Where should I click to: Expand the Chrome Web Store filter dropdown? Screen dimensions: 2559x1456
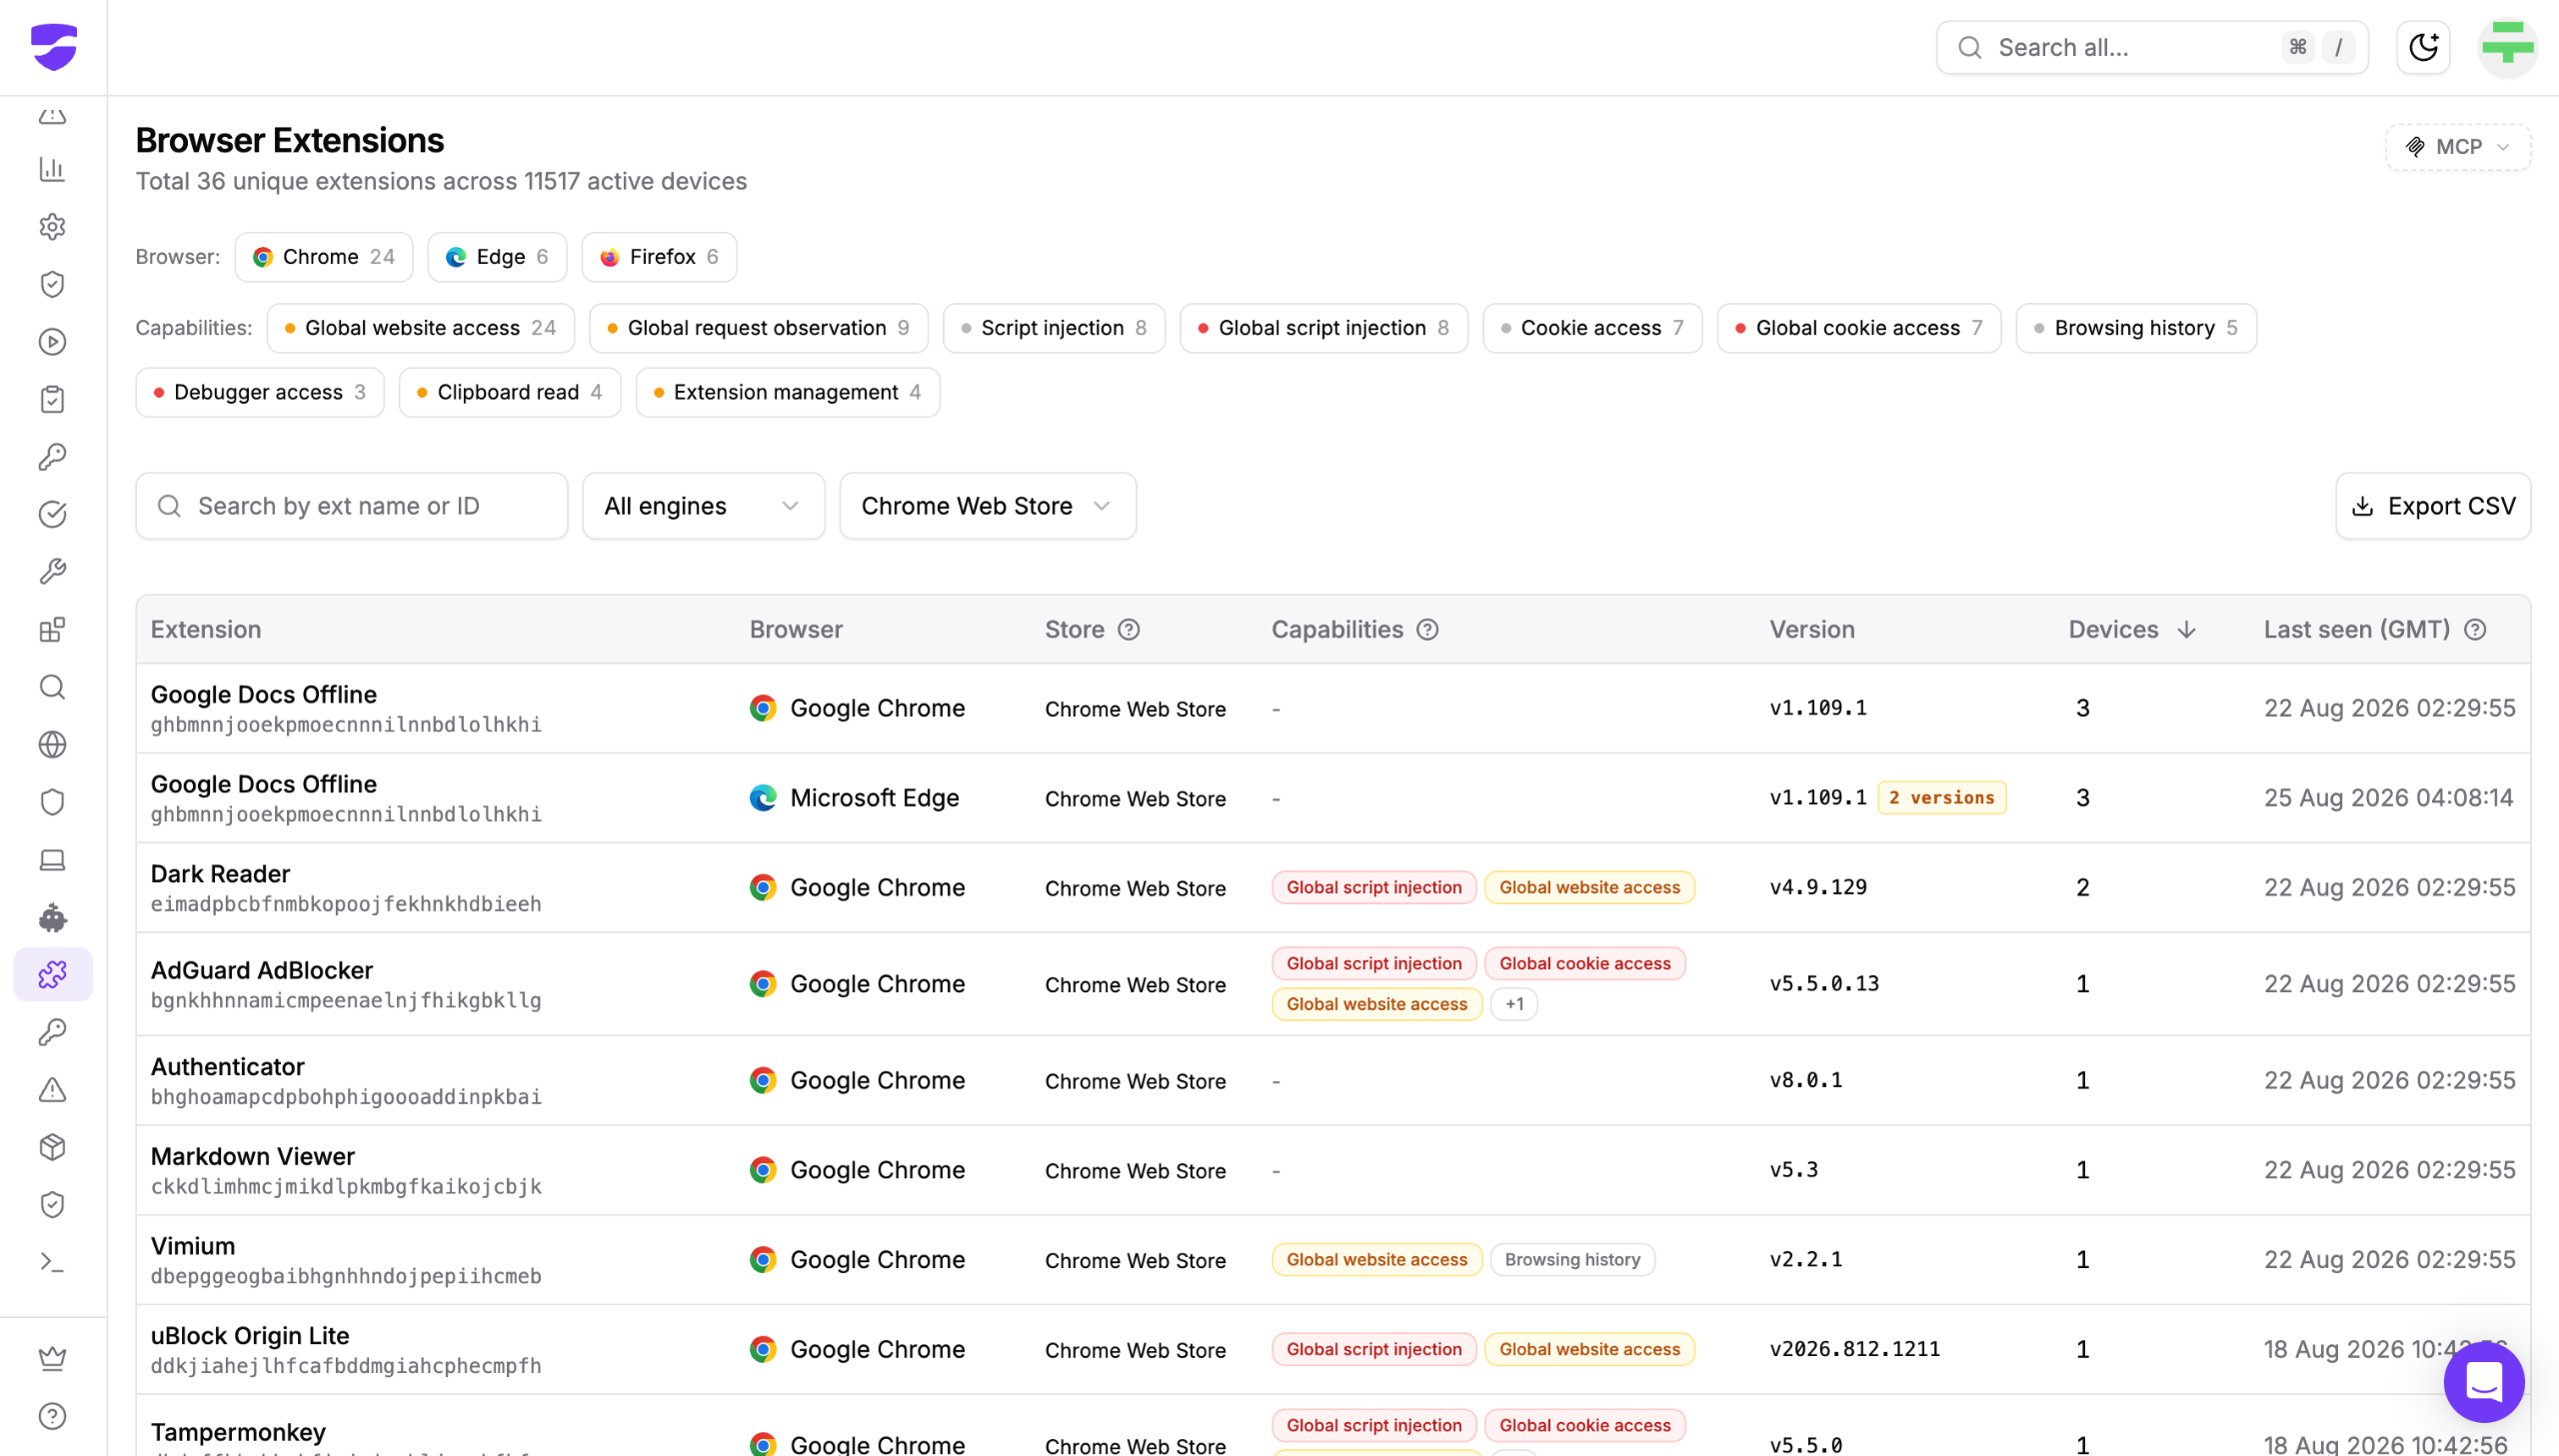click(x=987, y=506)
